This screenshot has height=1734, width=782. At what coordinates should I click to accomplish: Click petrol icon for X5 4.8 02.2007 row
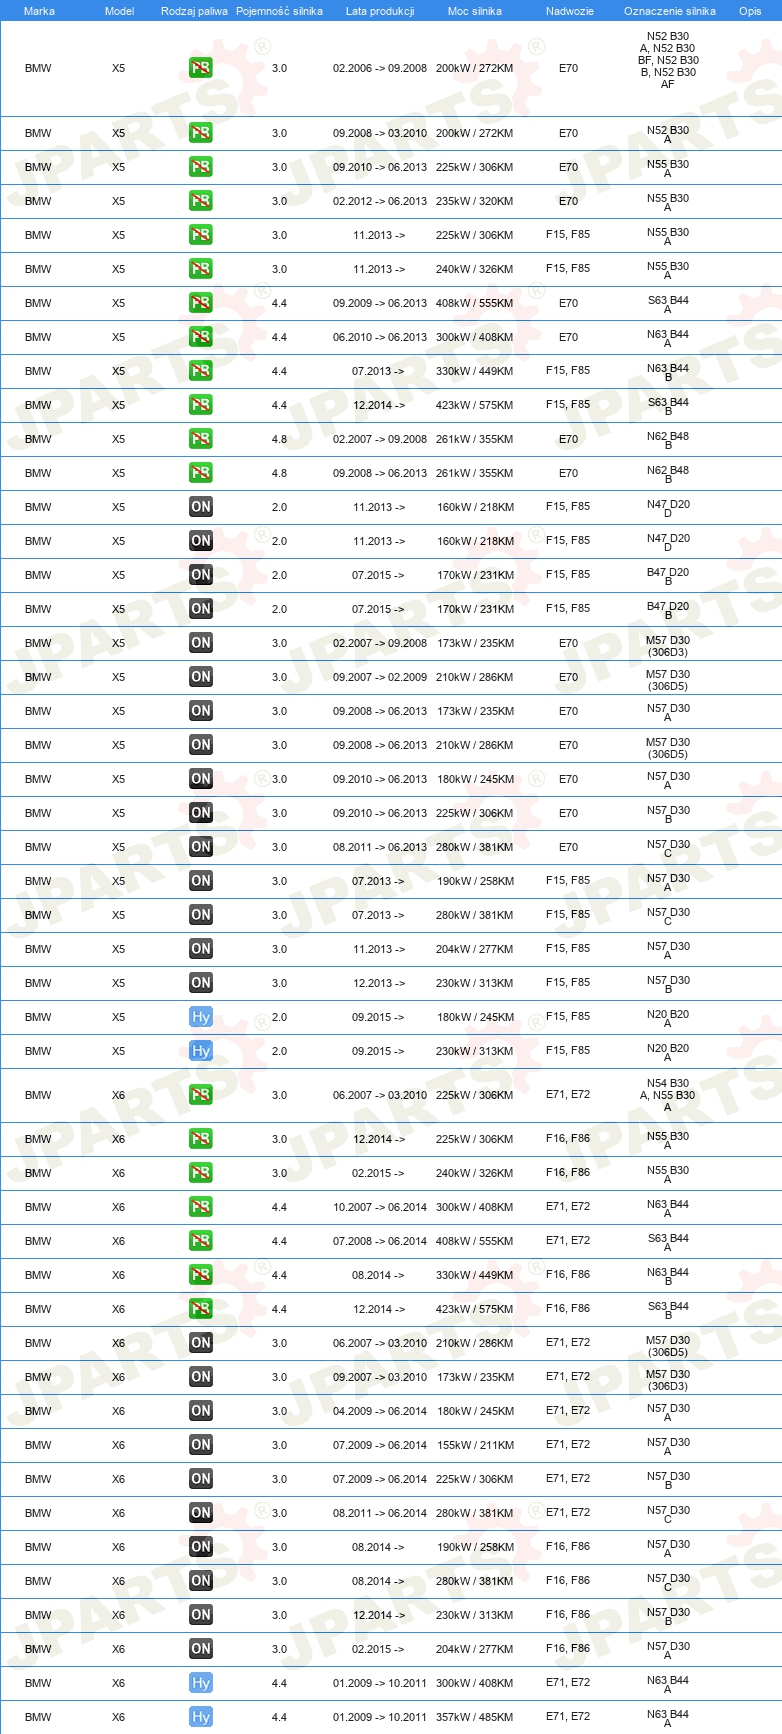coord(201,439)
